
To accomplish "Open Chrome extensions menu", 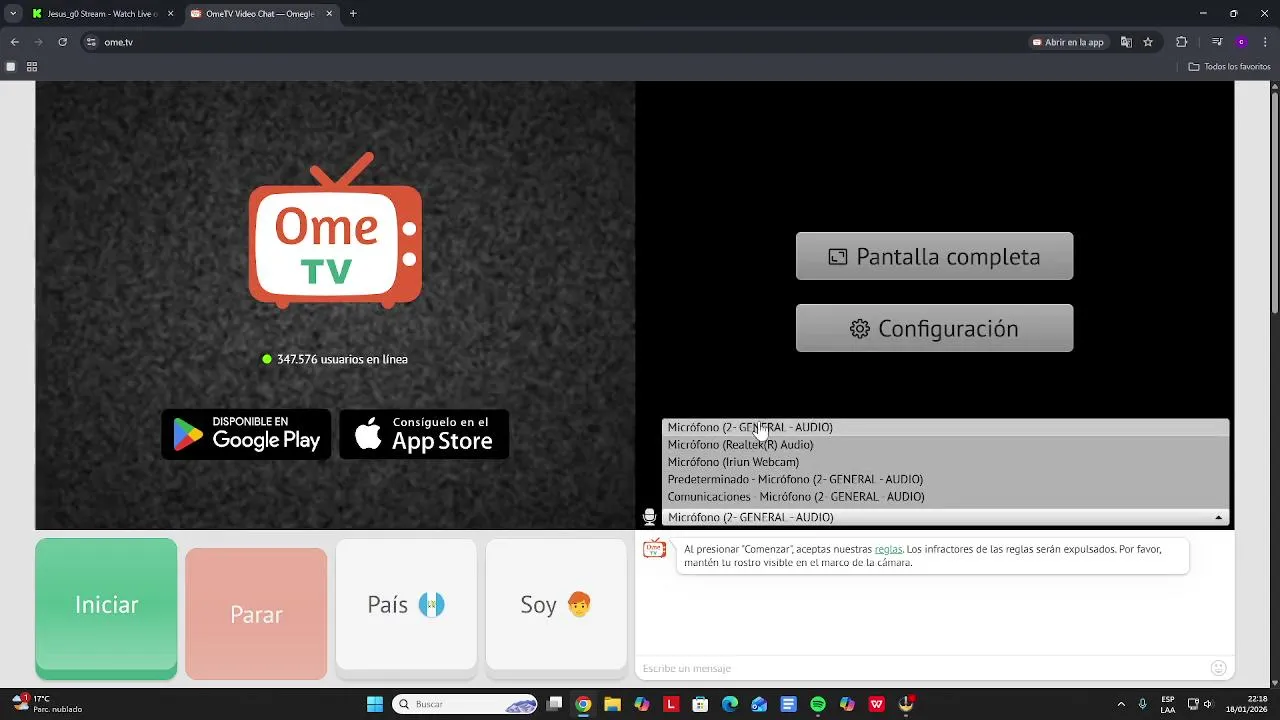I will (x=1182, y=42).
